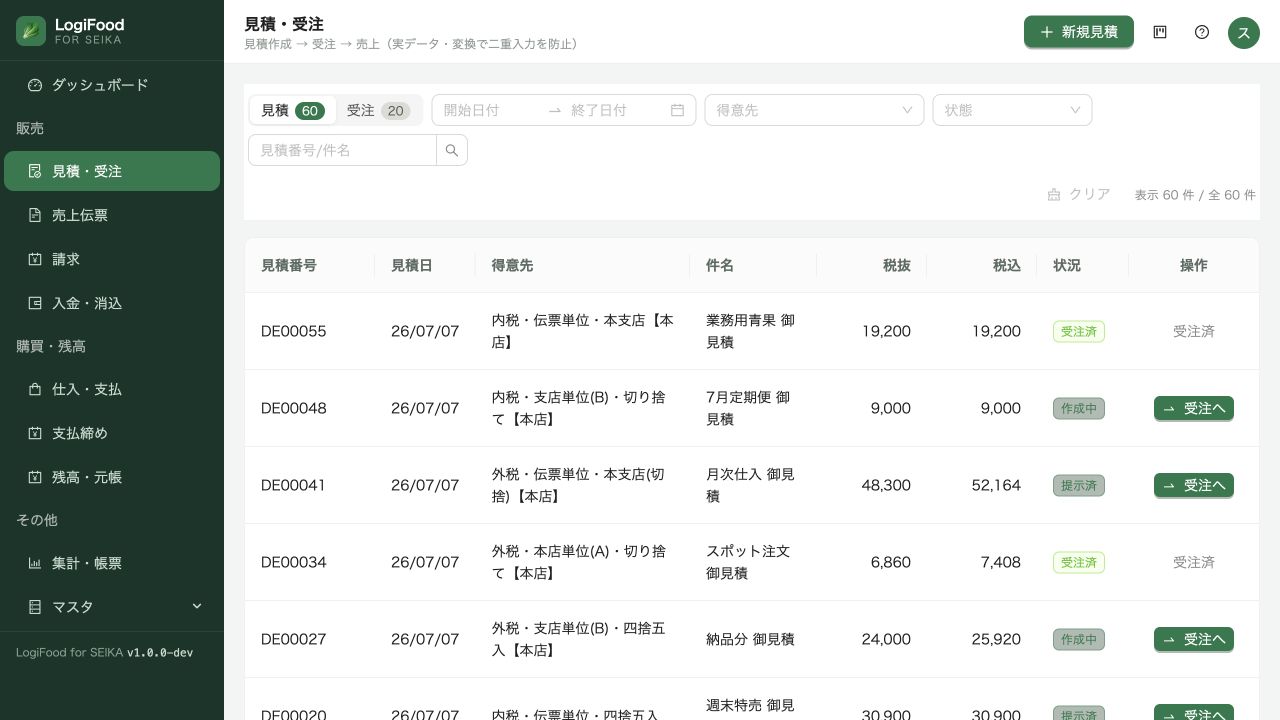This screenshot has width=1280, height=720.
Task: Open the ス user avatar menu
Action: pos(1244,32)
